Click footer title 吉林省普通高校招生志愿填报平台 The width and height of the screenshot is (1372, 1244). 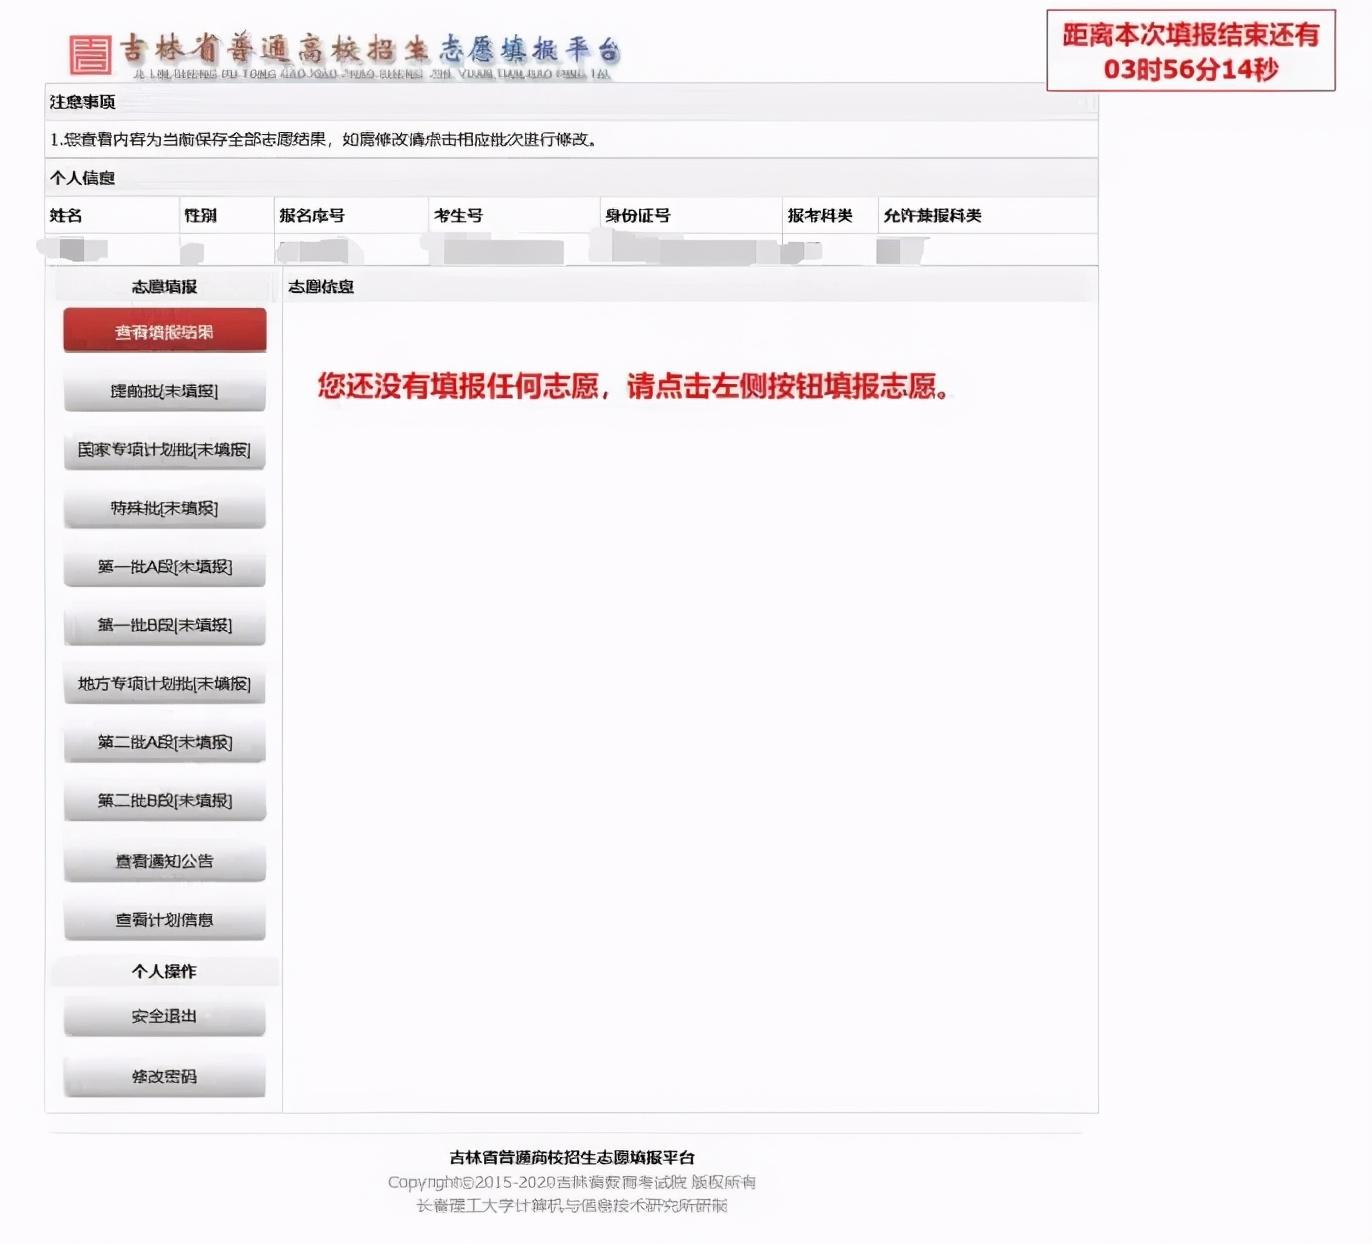tap(572, 1157)
